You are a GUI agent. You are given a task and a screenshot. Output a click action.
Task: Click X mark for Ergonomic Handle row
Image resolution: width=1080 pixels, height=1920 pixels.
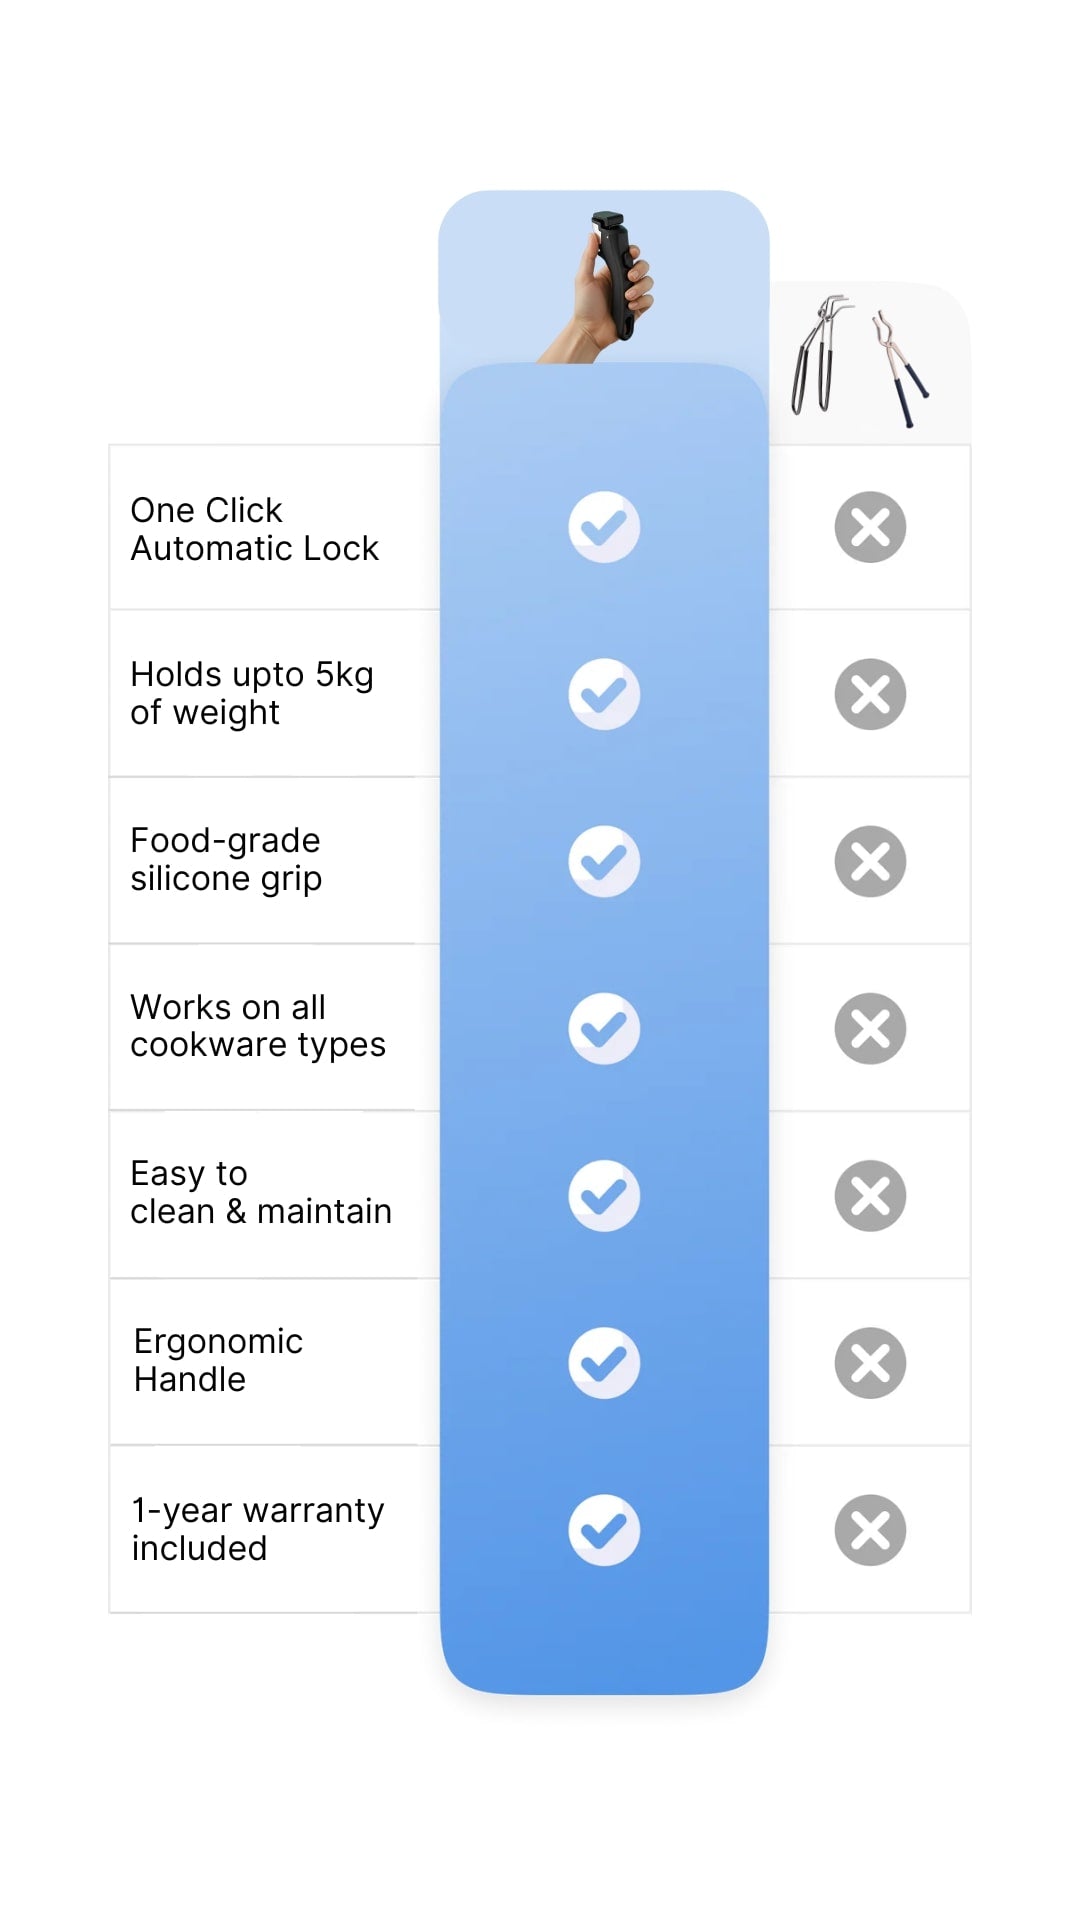click(870, 1363)
